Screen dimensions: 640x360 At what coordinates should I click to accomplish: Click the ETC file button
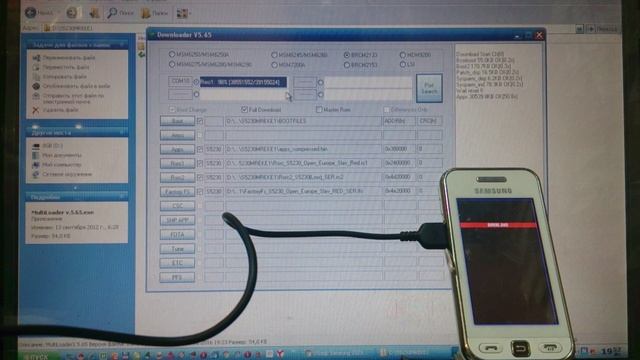177,263
